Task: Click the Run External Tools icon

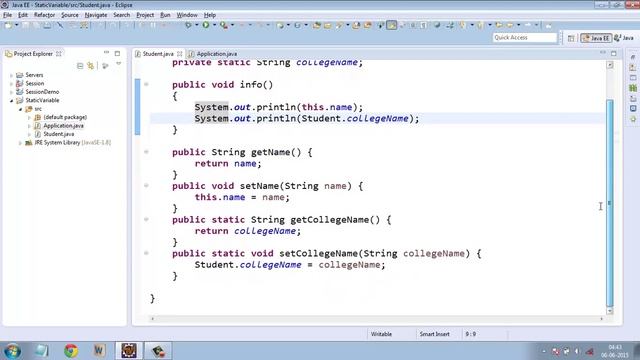Action: 223,25
